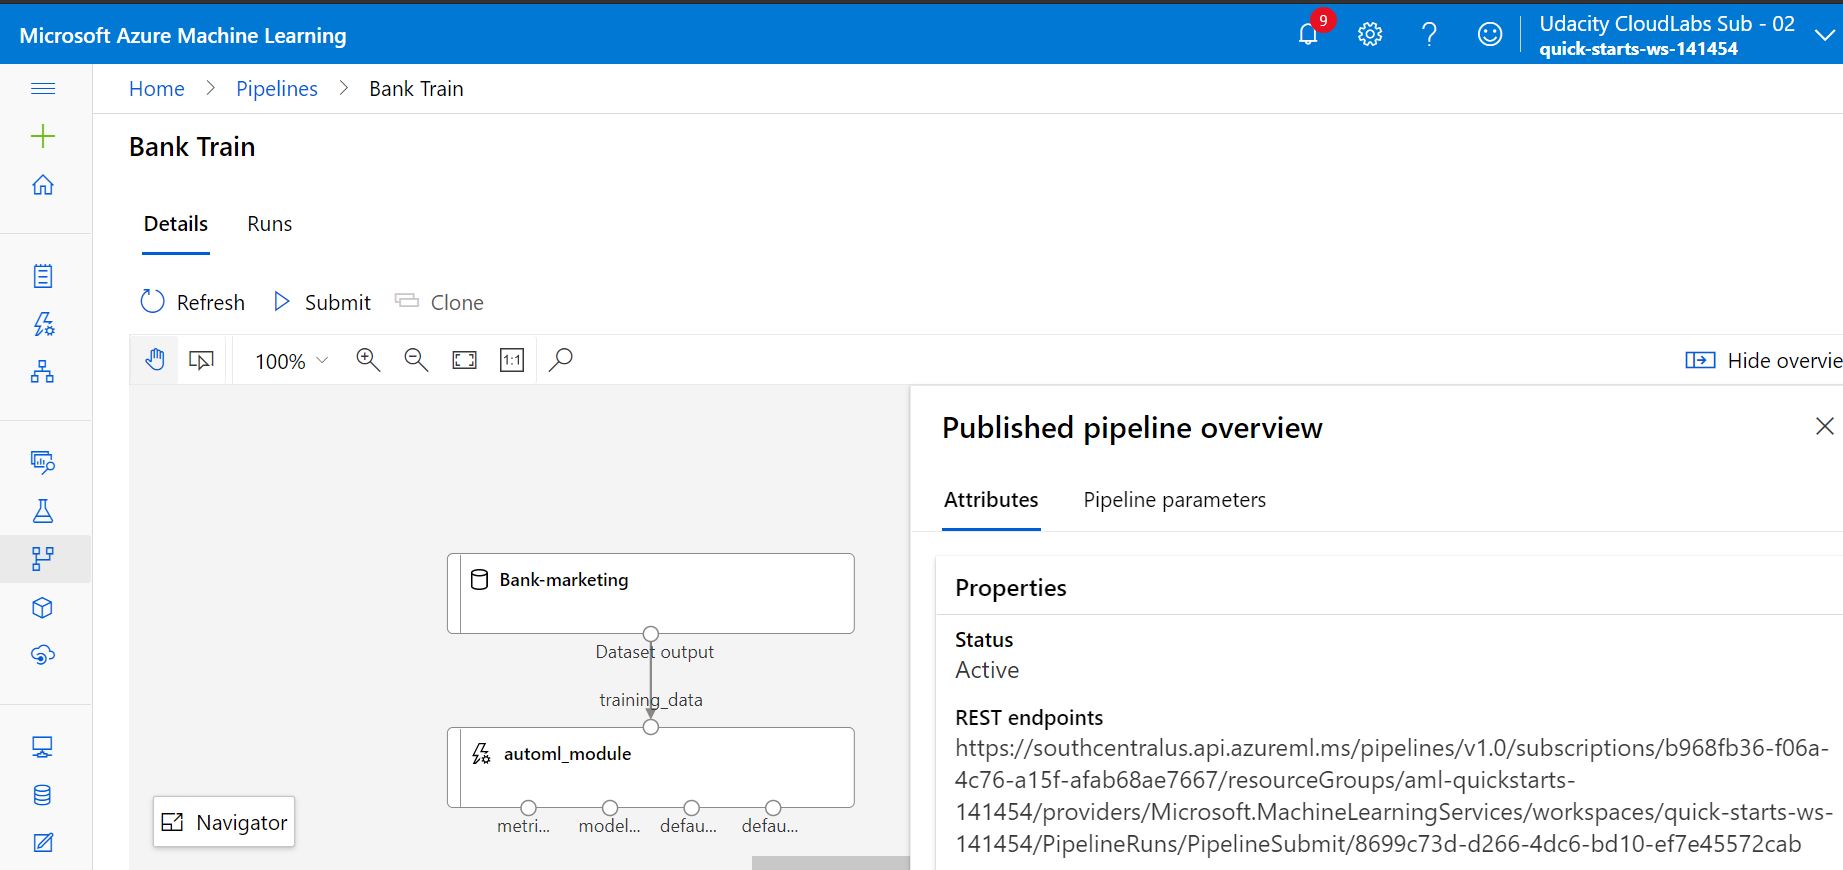
Task: Click the zoom out magnifier icon
Action: point(416,360)
